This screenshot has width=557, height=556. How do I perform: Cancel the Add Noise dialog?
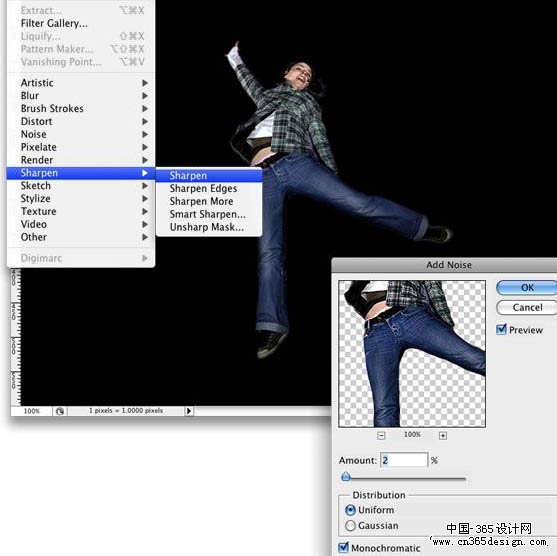527,307
